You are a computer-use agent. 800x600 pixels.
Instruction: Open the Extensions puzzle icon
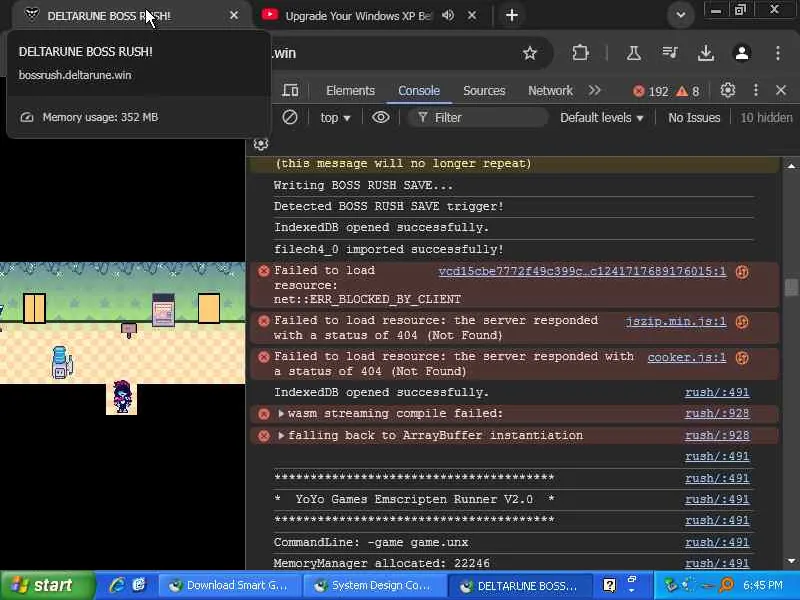click(580, 53)
